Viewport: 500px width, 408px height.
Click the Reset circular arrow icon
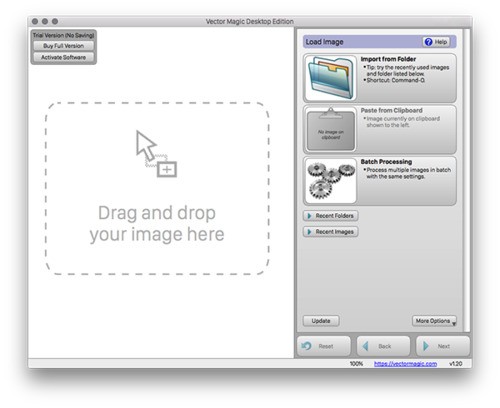point(306,346)
